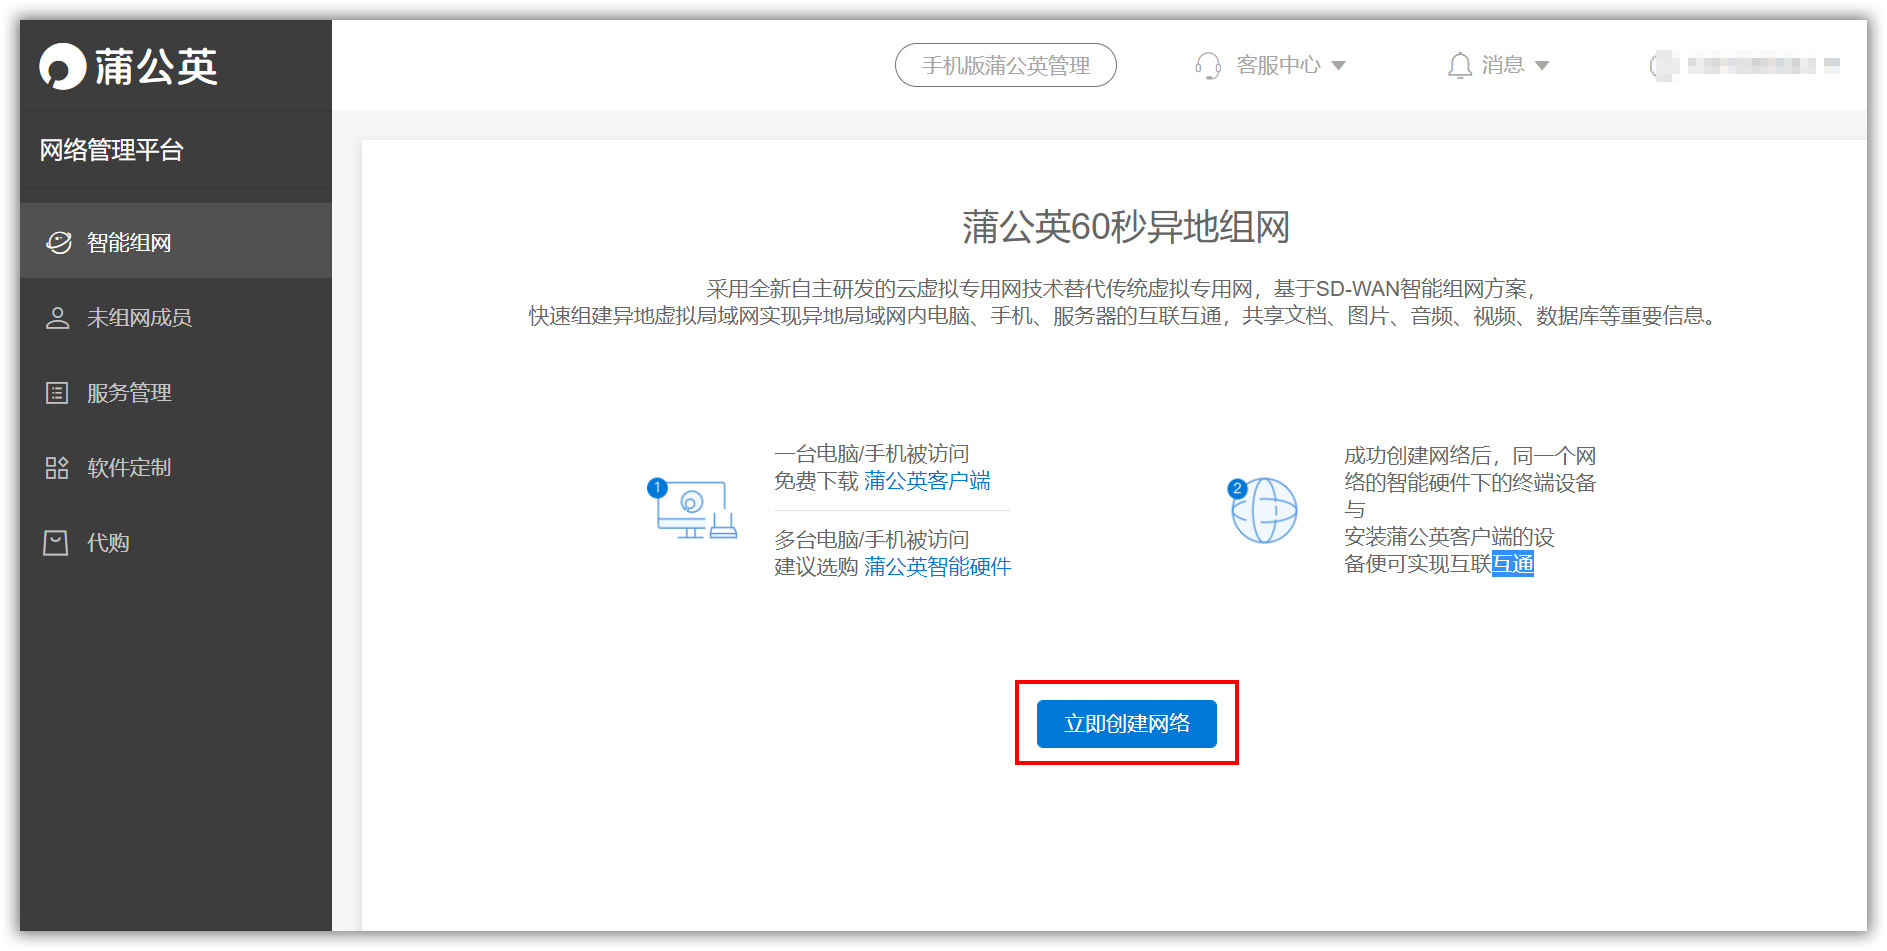Click the step 1 computer and router illustration
Screen dimensions: 1887x951
pos(692,509)
